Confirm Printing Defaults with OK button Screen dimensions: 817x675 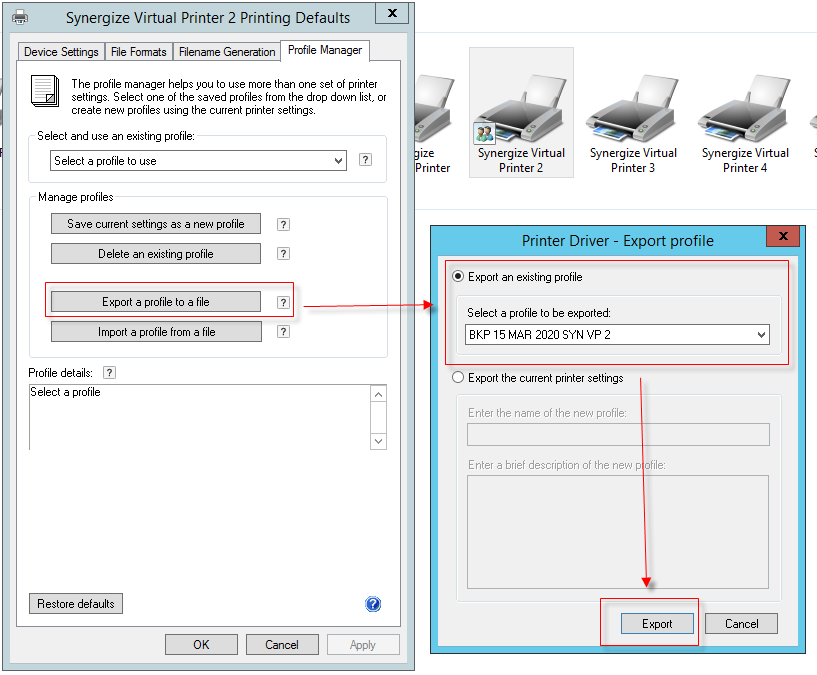(x=202, y=645)
